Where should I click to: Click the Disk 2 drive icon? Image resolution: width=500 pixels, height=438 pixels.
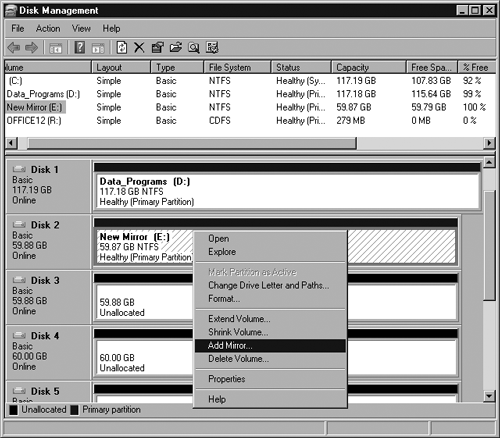tap(19, 225)
